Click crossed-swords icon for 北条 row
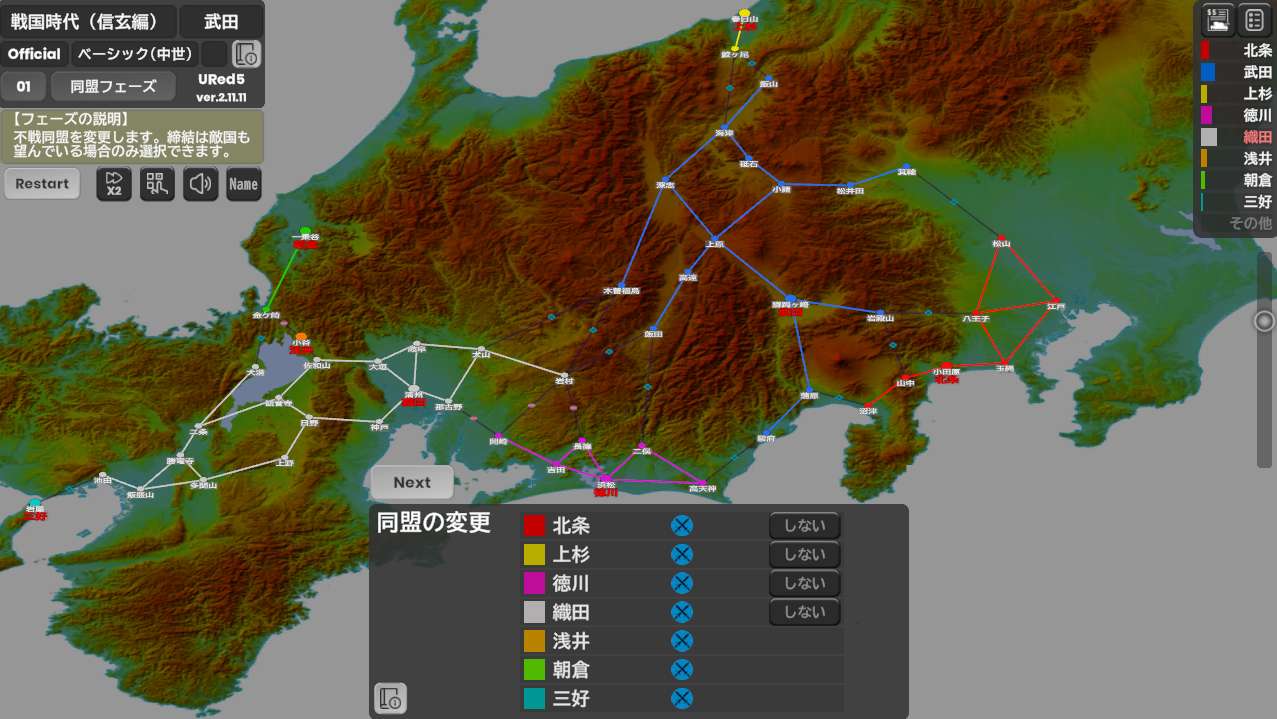 [682, 526]
